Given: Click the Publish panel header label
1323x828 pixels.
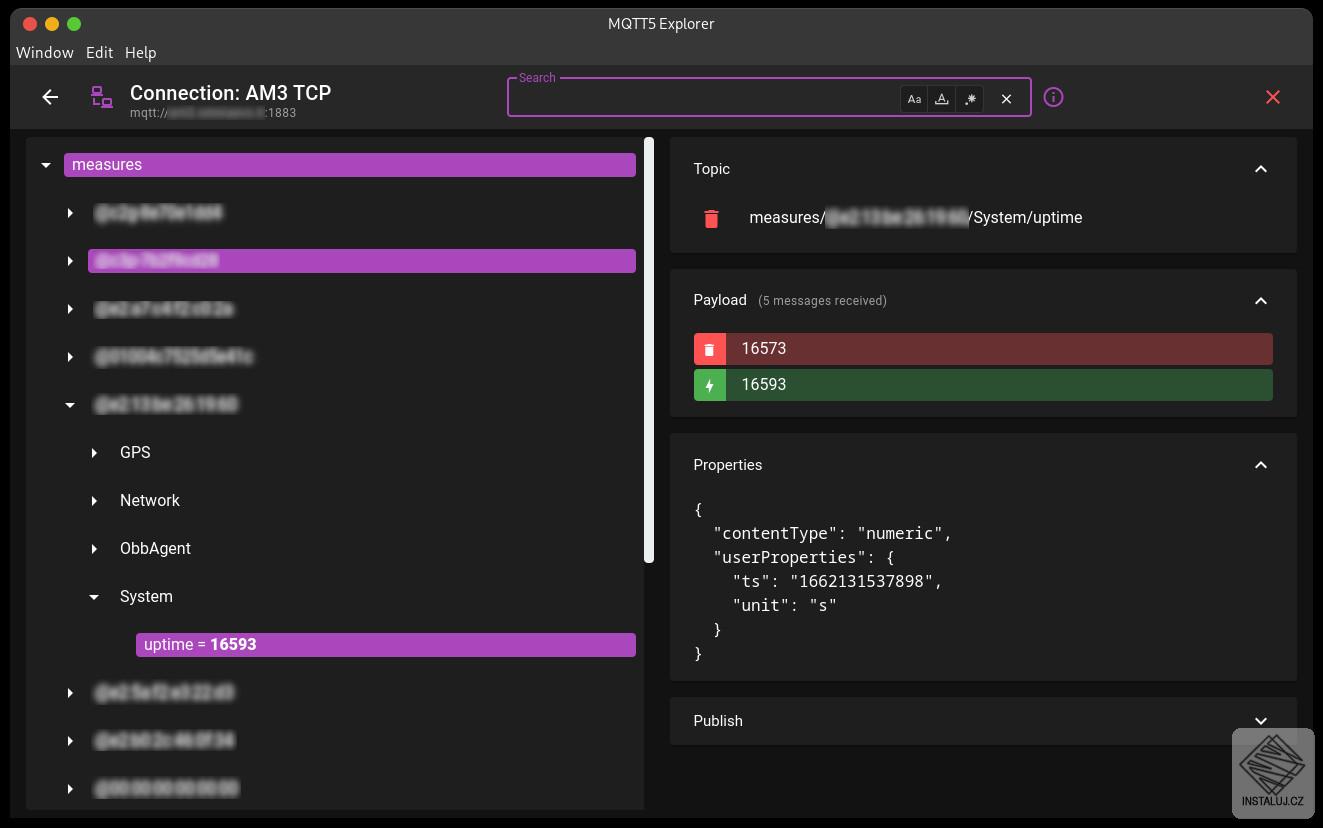Looking at the screenshot, I should click(x=718, y=721).
